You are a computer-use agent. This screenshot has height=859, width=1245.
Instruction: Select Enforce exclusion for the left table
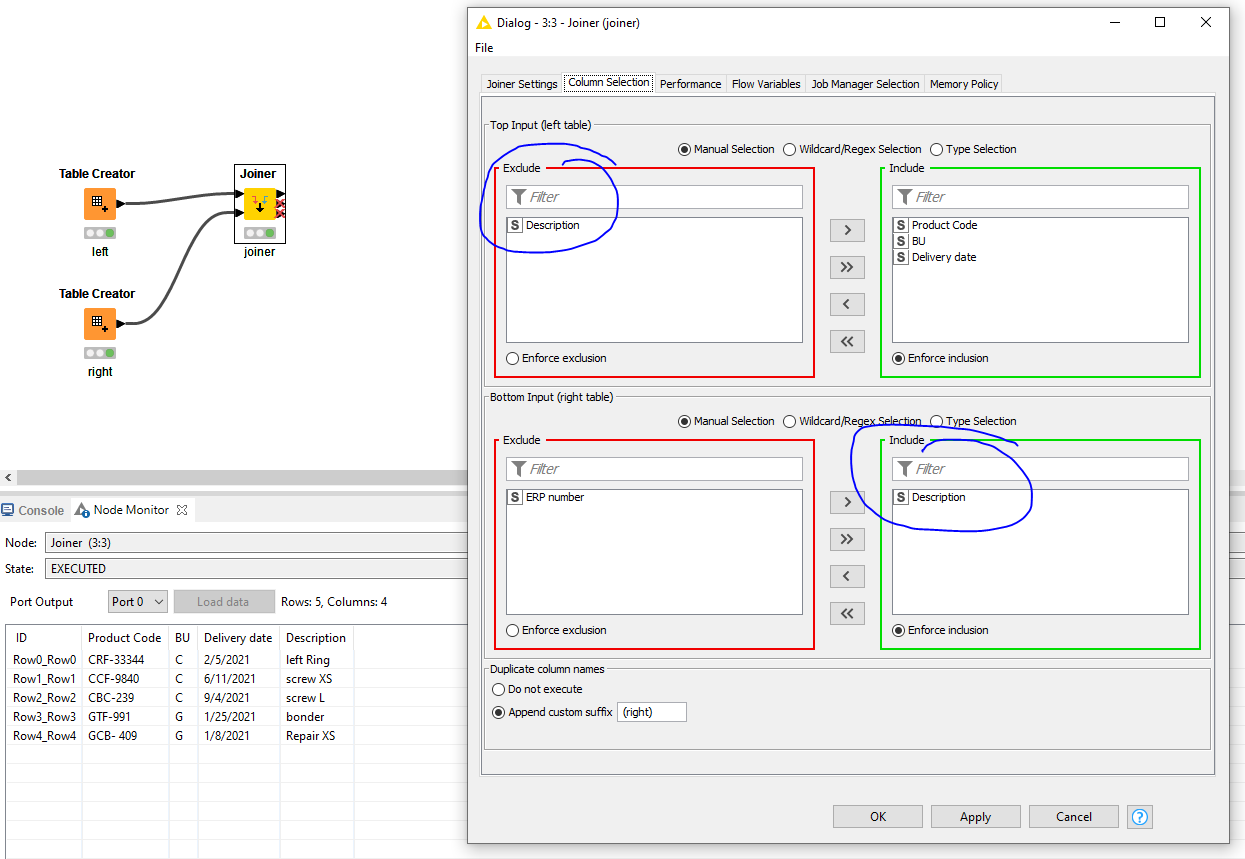[512, 358]
